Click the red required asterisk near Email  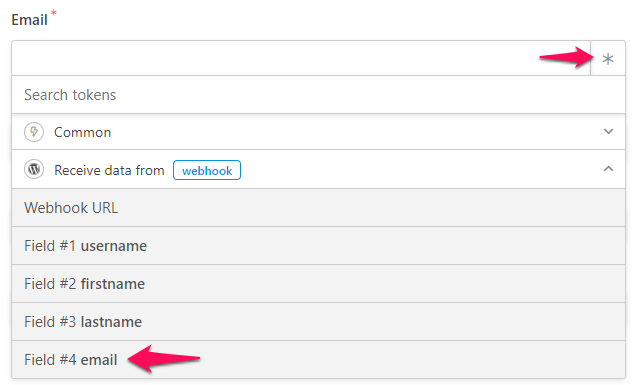tap(54, 13)
